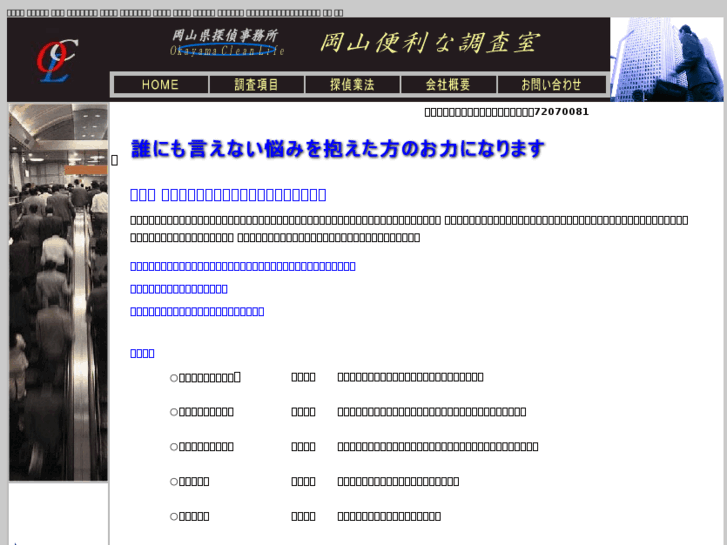This screenshot has height=545, width=727.
Task: Open the HOME menu item
Action: [x=160, y=85]
